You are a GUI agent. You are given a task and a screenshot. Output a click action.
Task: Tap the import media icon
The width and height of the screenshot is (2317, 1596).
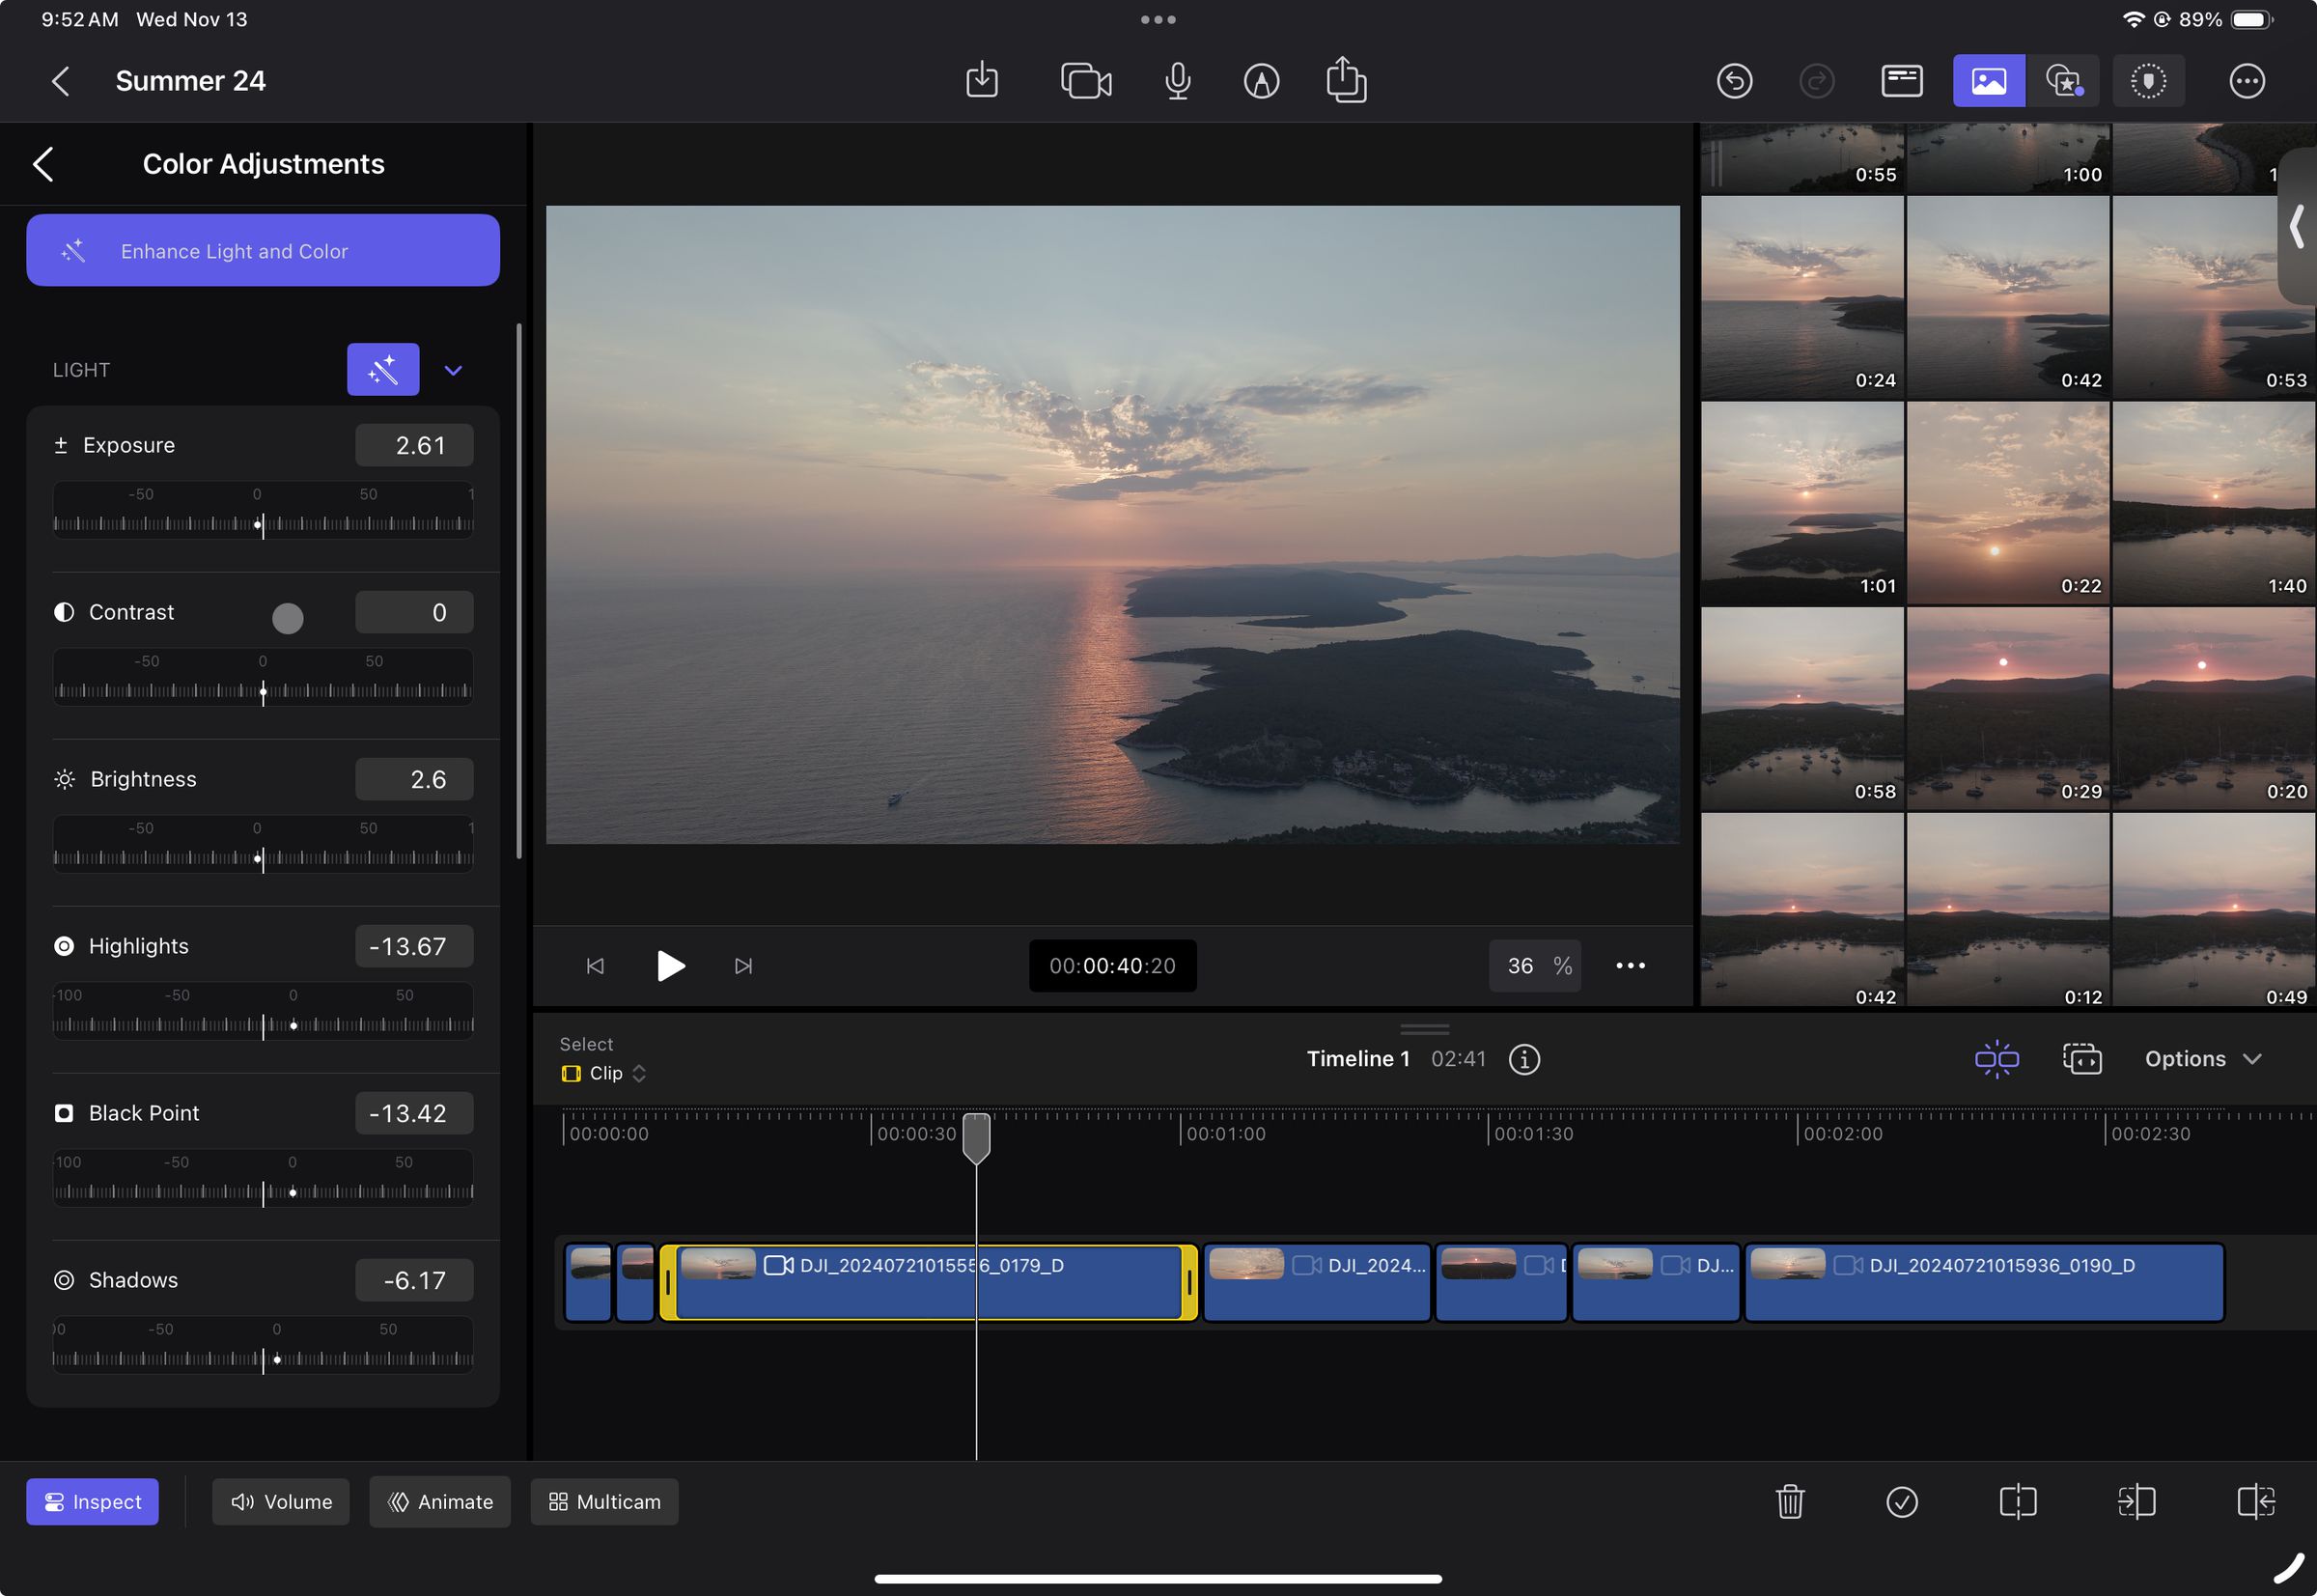(x=981, y=81)
